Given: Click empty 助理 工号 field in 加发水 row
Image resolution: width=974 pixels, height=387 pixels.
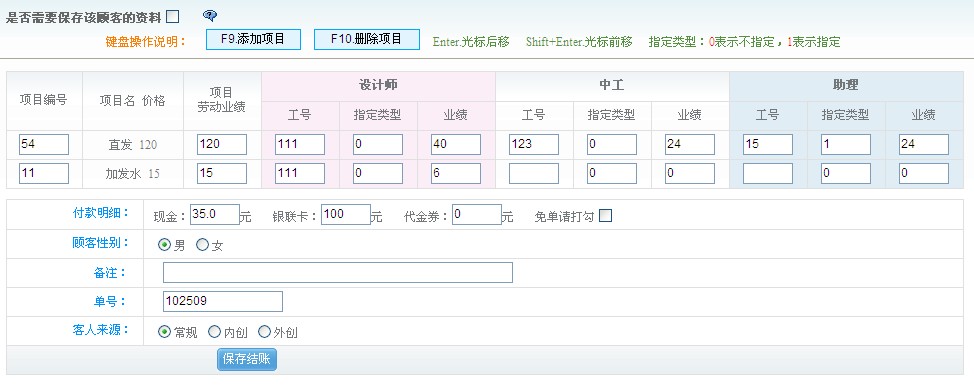Looking at the screenshot, I should (768, 173).
